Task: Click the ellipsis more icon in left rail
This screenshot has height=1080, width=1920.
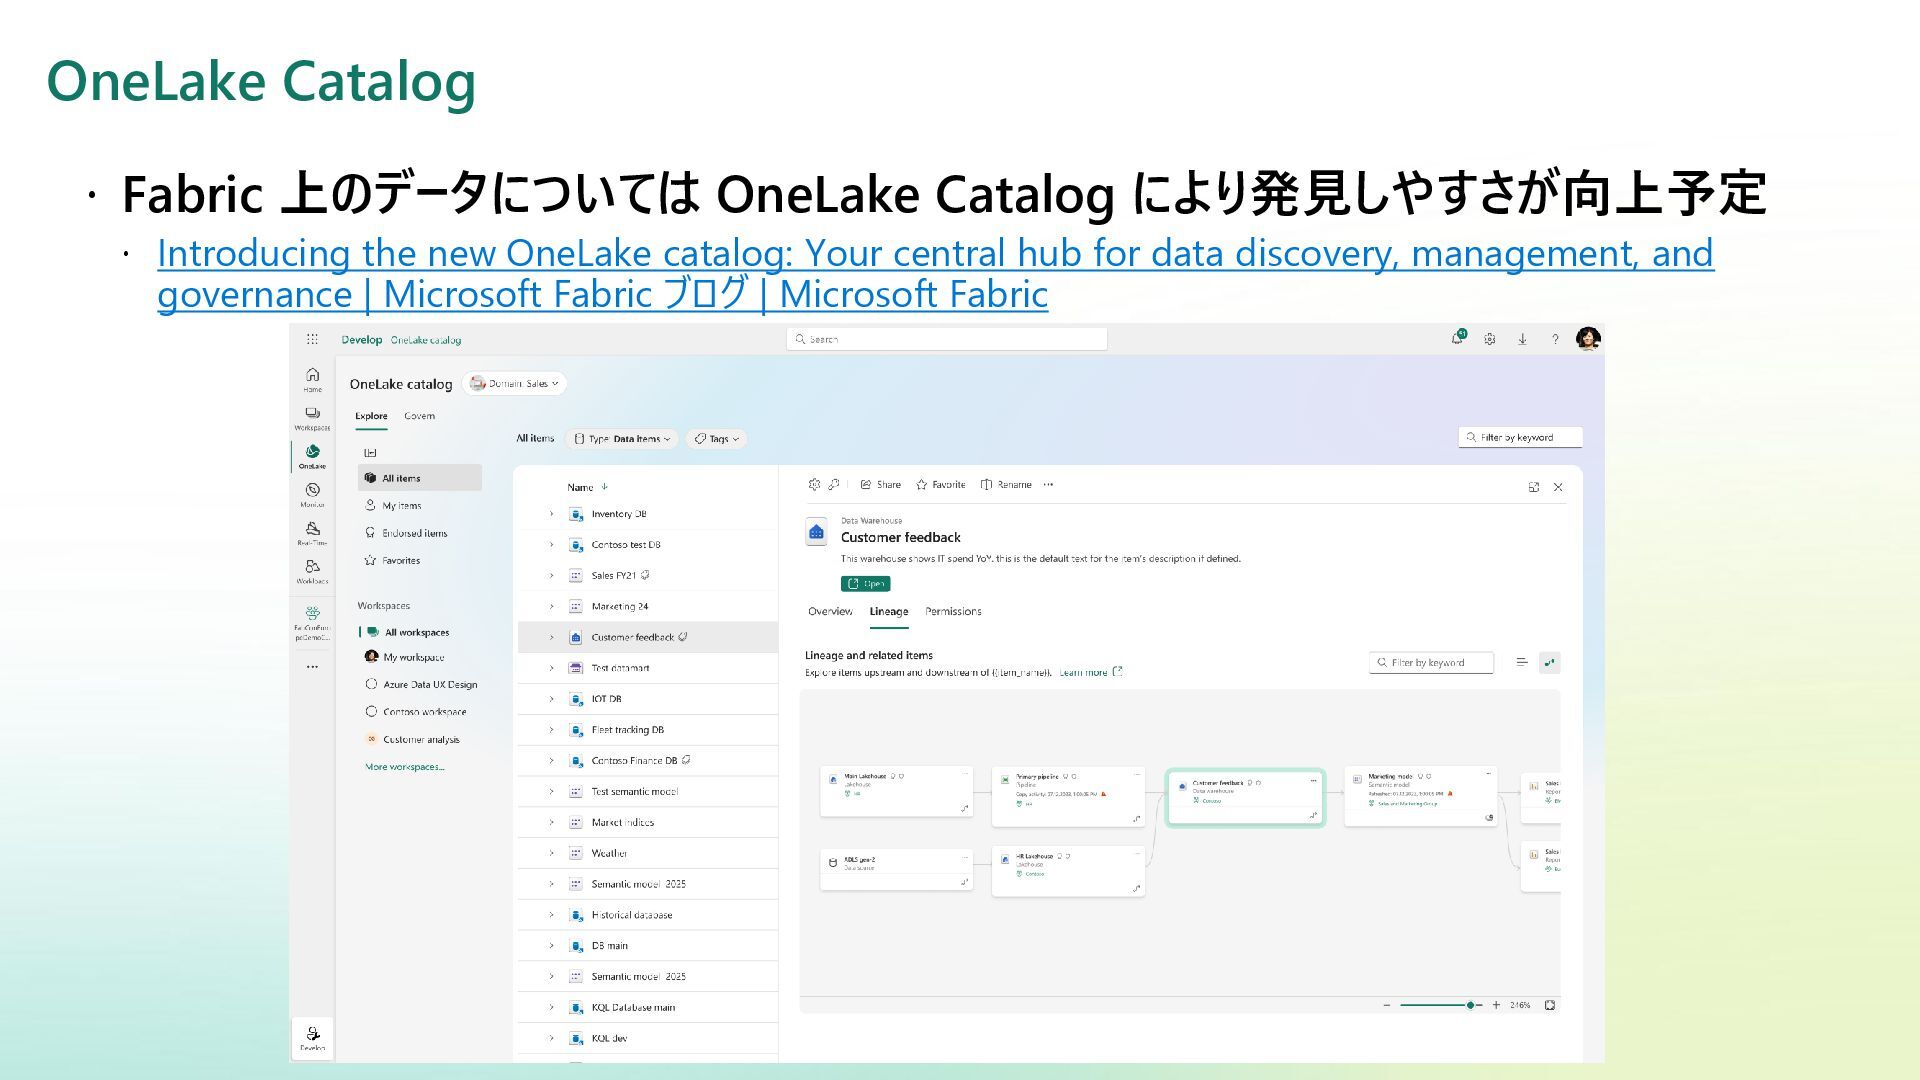Action: pos(312,666)
